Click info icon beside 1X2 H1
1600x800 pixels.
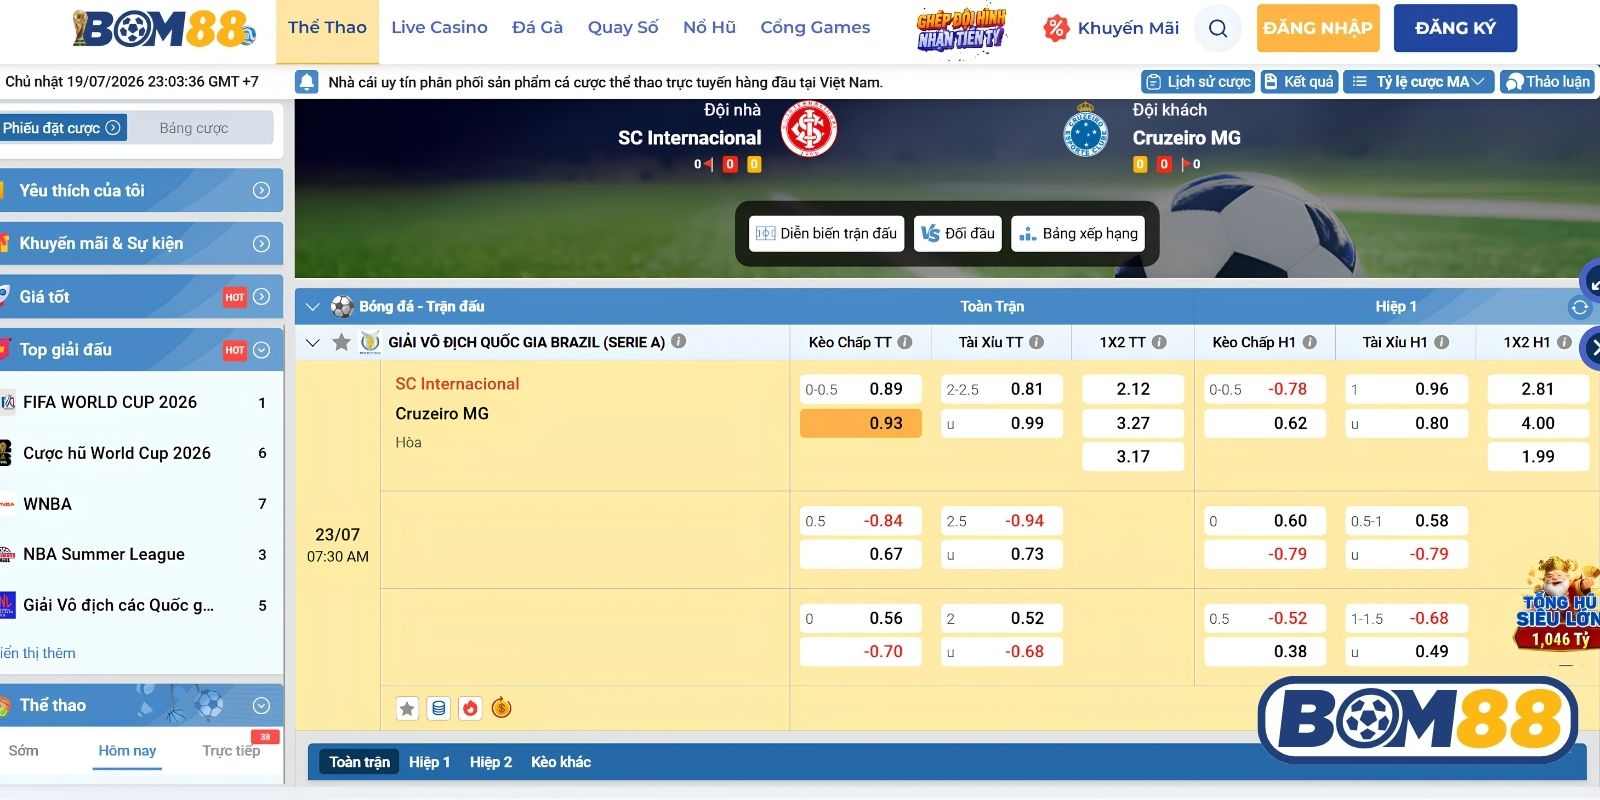(1564, 342)
